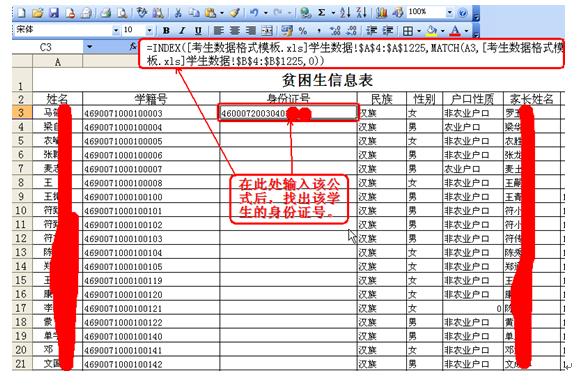Open the zoom percentage dropdown showing 100%
Image resolution: width=582 pixels, height=385 pixels.
tap(449, 13)
